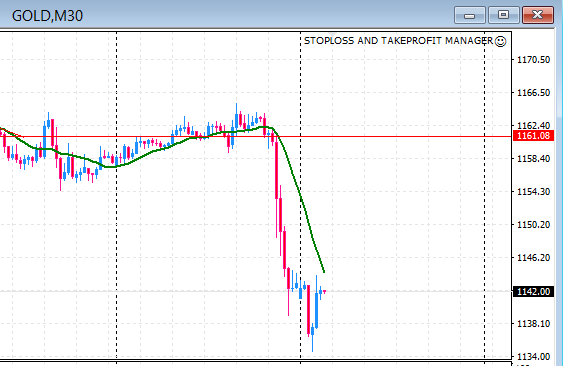Click the 1150.20 price scale value

coord(533,225)
